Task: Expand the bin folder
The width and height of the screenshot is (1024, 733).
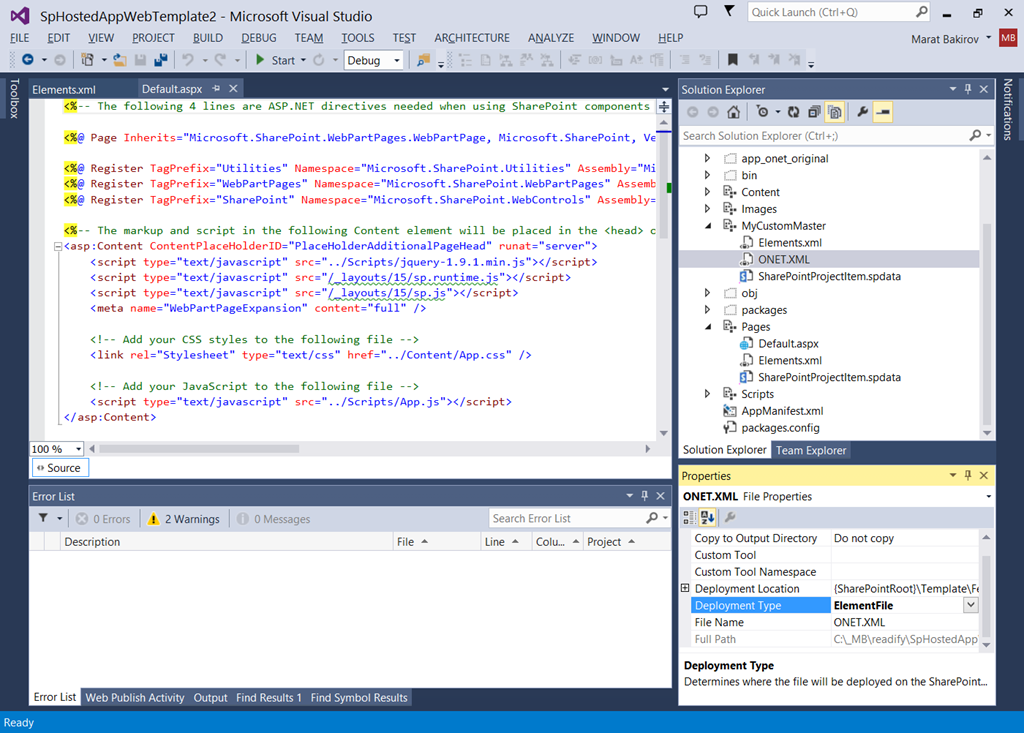Action: (x=707, y=175)
